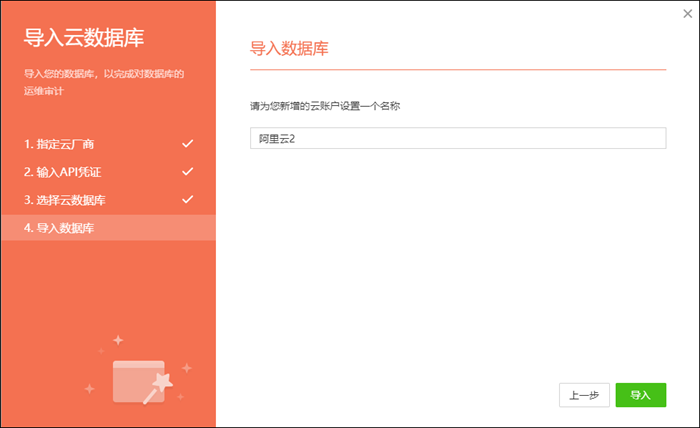Click the 上一步 button

[584, 395]
